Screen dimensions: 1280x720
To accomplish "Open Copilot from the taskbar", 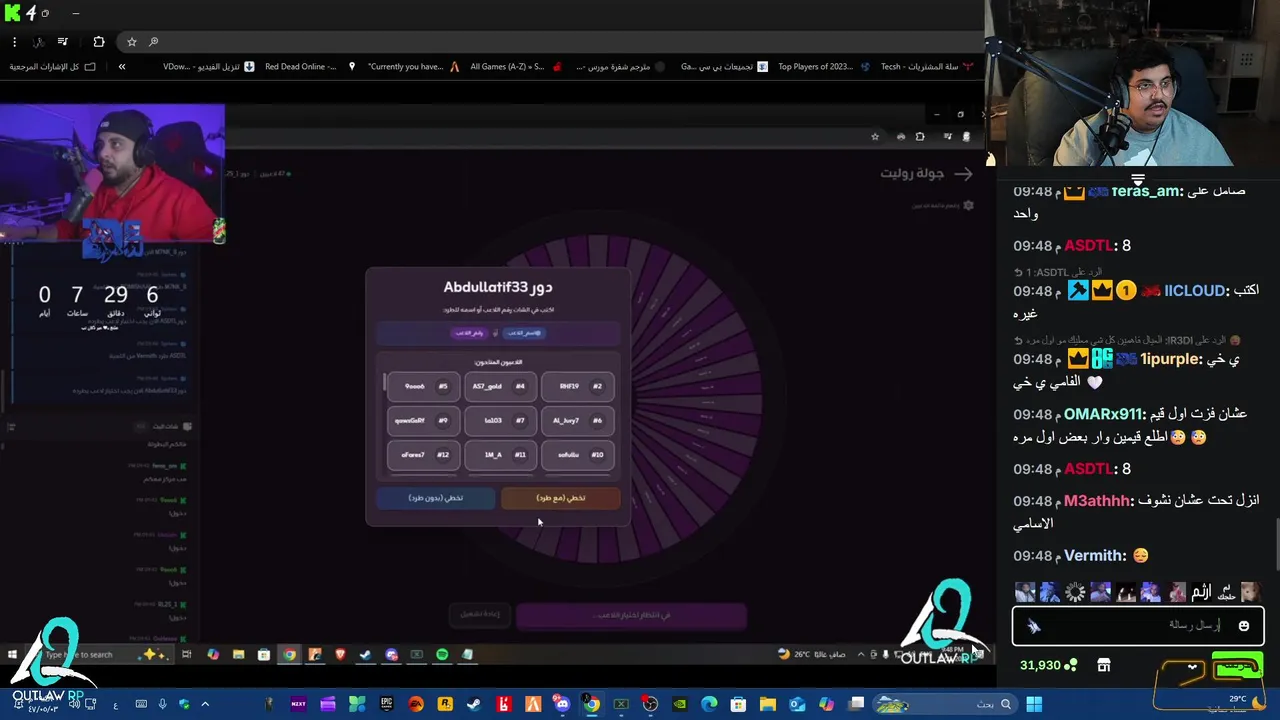I will click(826, 704).
